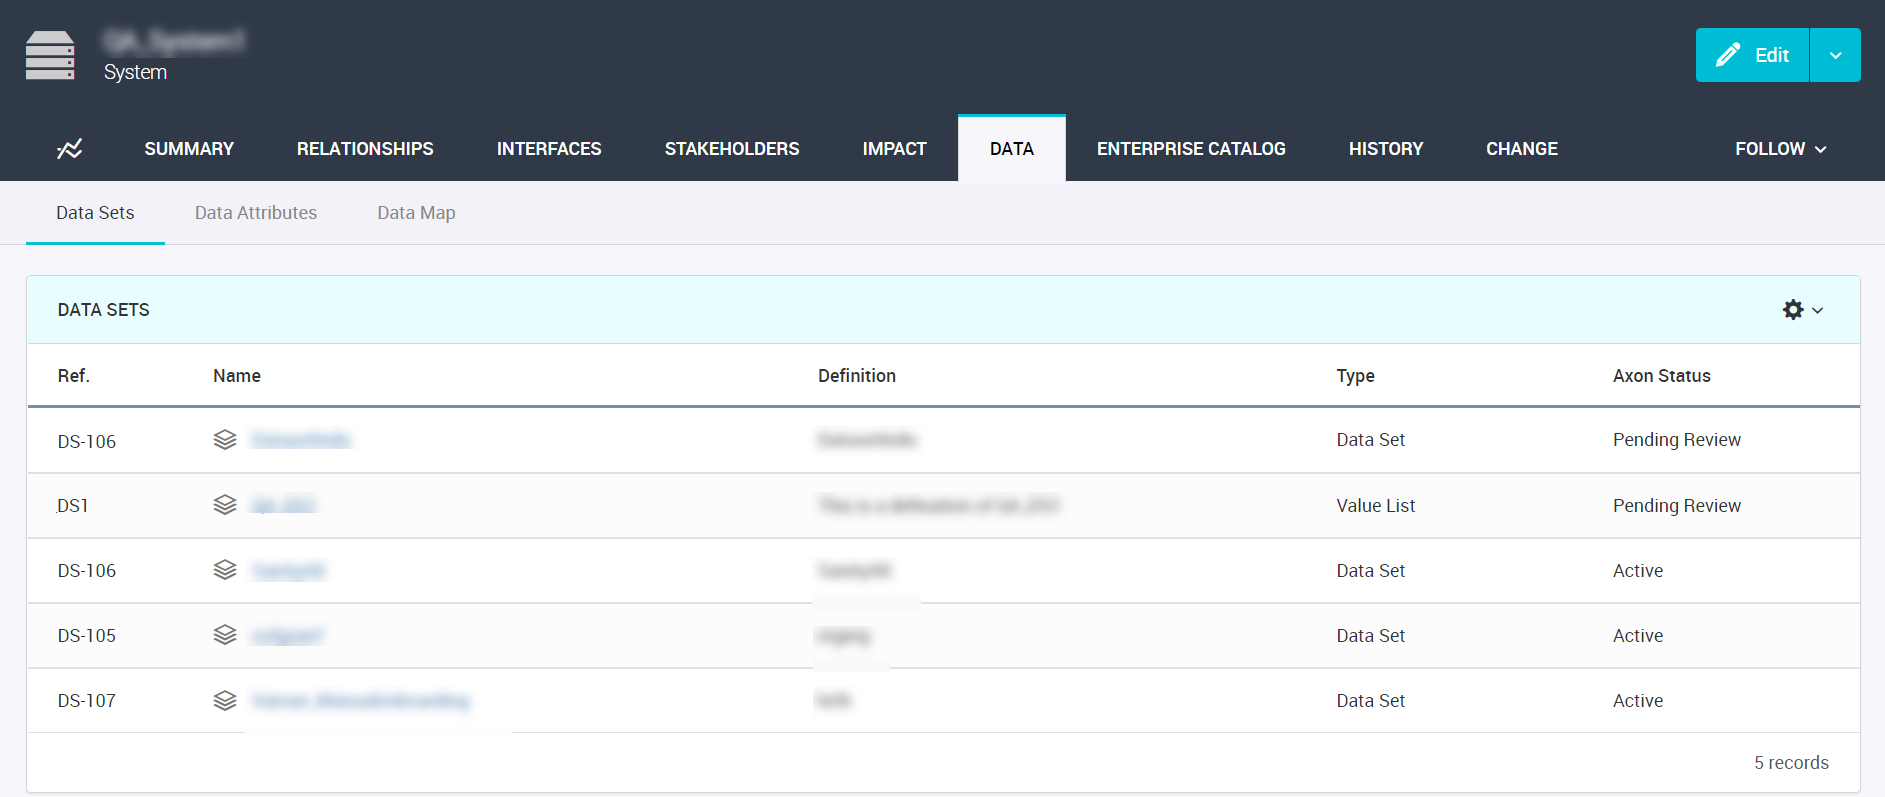Screen dimensions: 1885x797
Task: Click Pending Review status in DS1 row
Action: coord(1677,506)
